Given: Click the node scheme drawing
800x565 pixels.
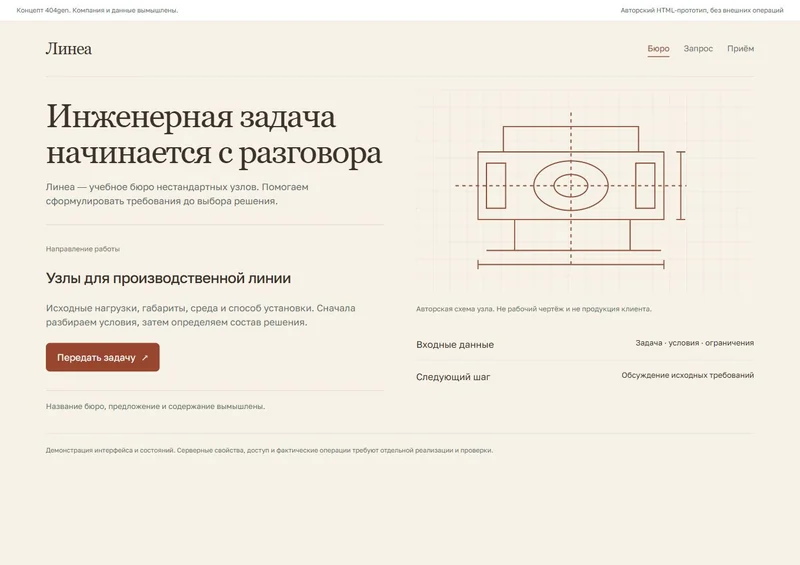Looking at the screenshot, I should (585, 192).
